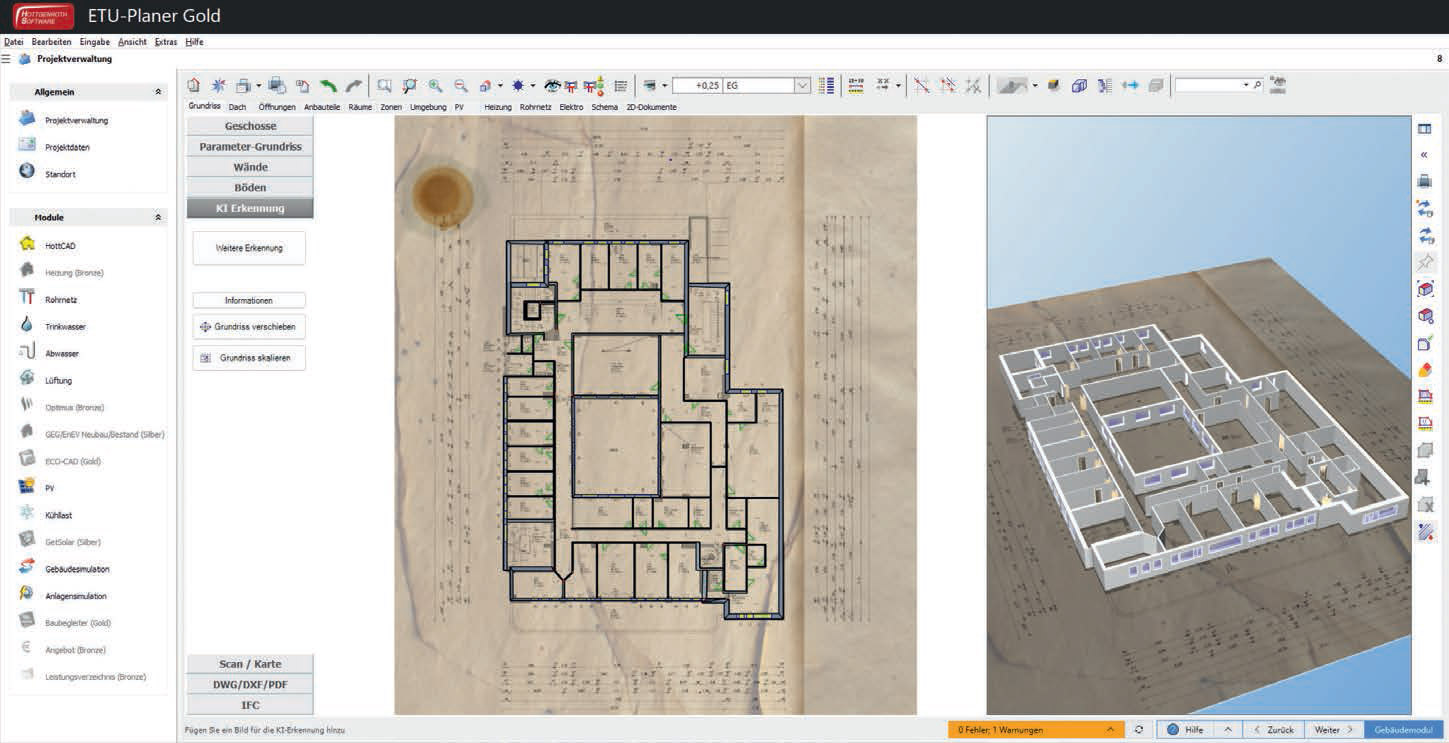This screenshot has width=1449, height=743.
Task: Switch to the Öffnungen tab
Action: pos(277,107)
